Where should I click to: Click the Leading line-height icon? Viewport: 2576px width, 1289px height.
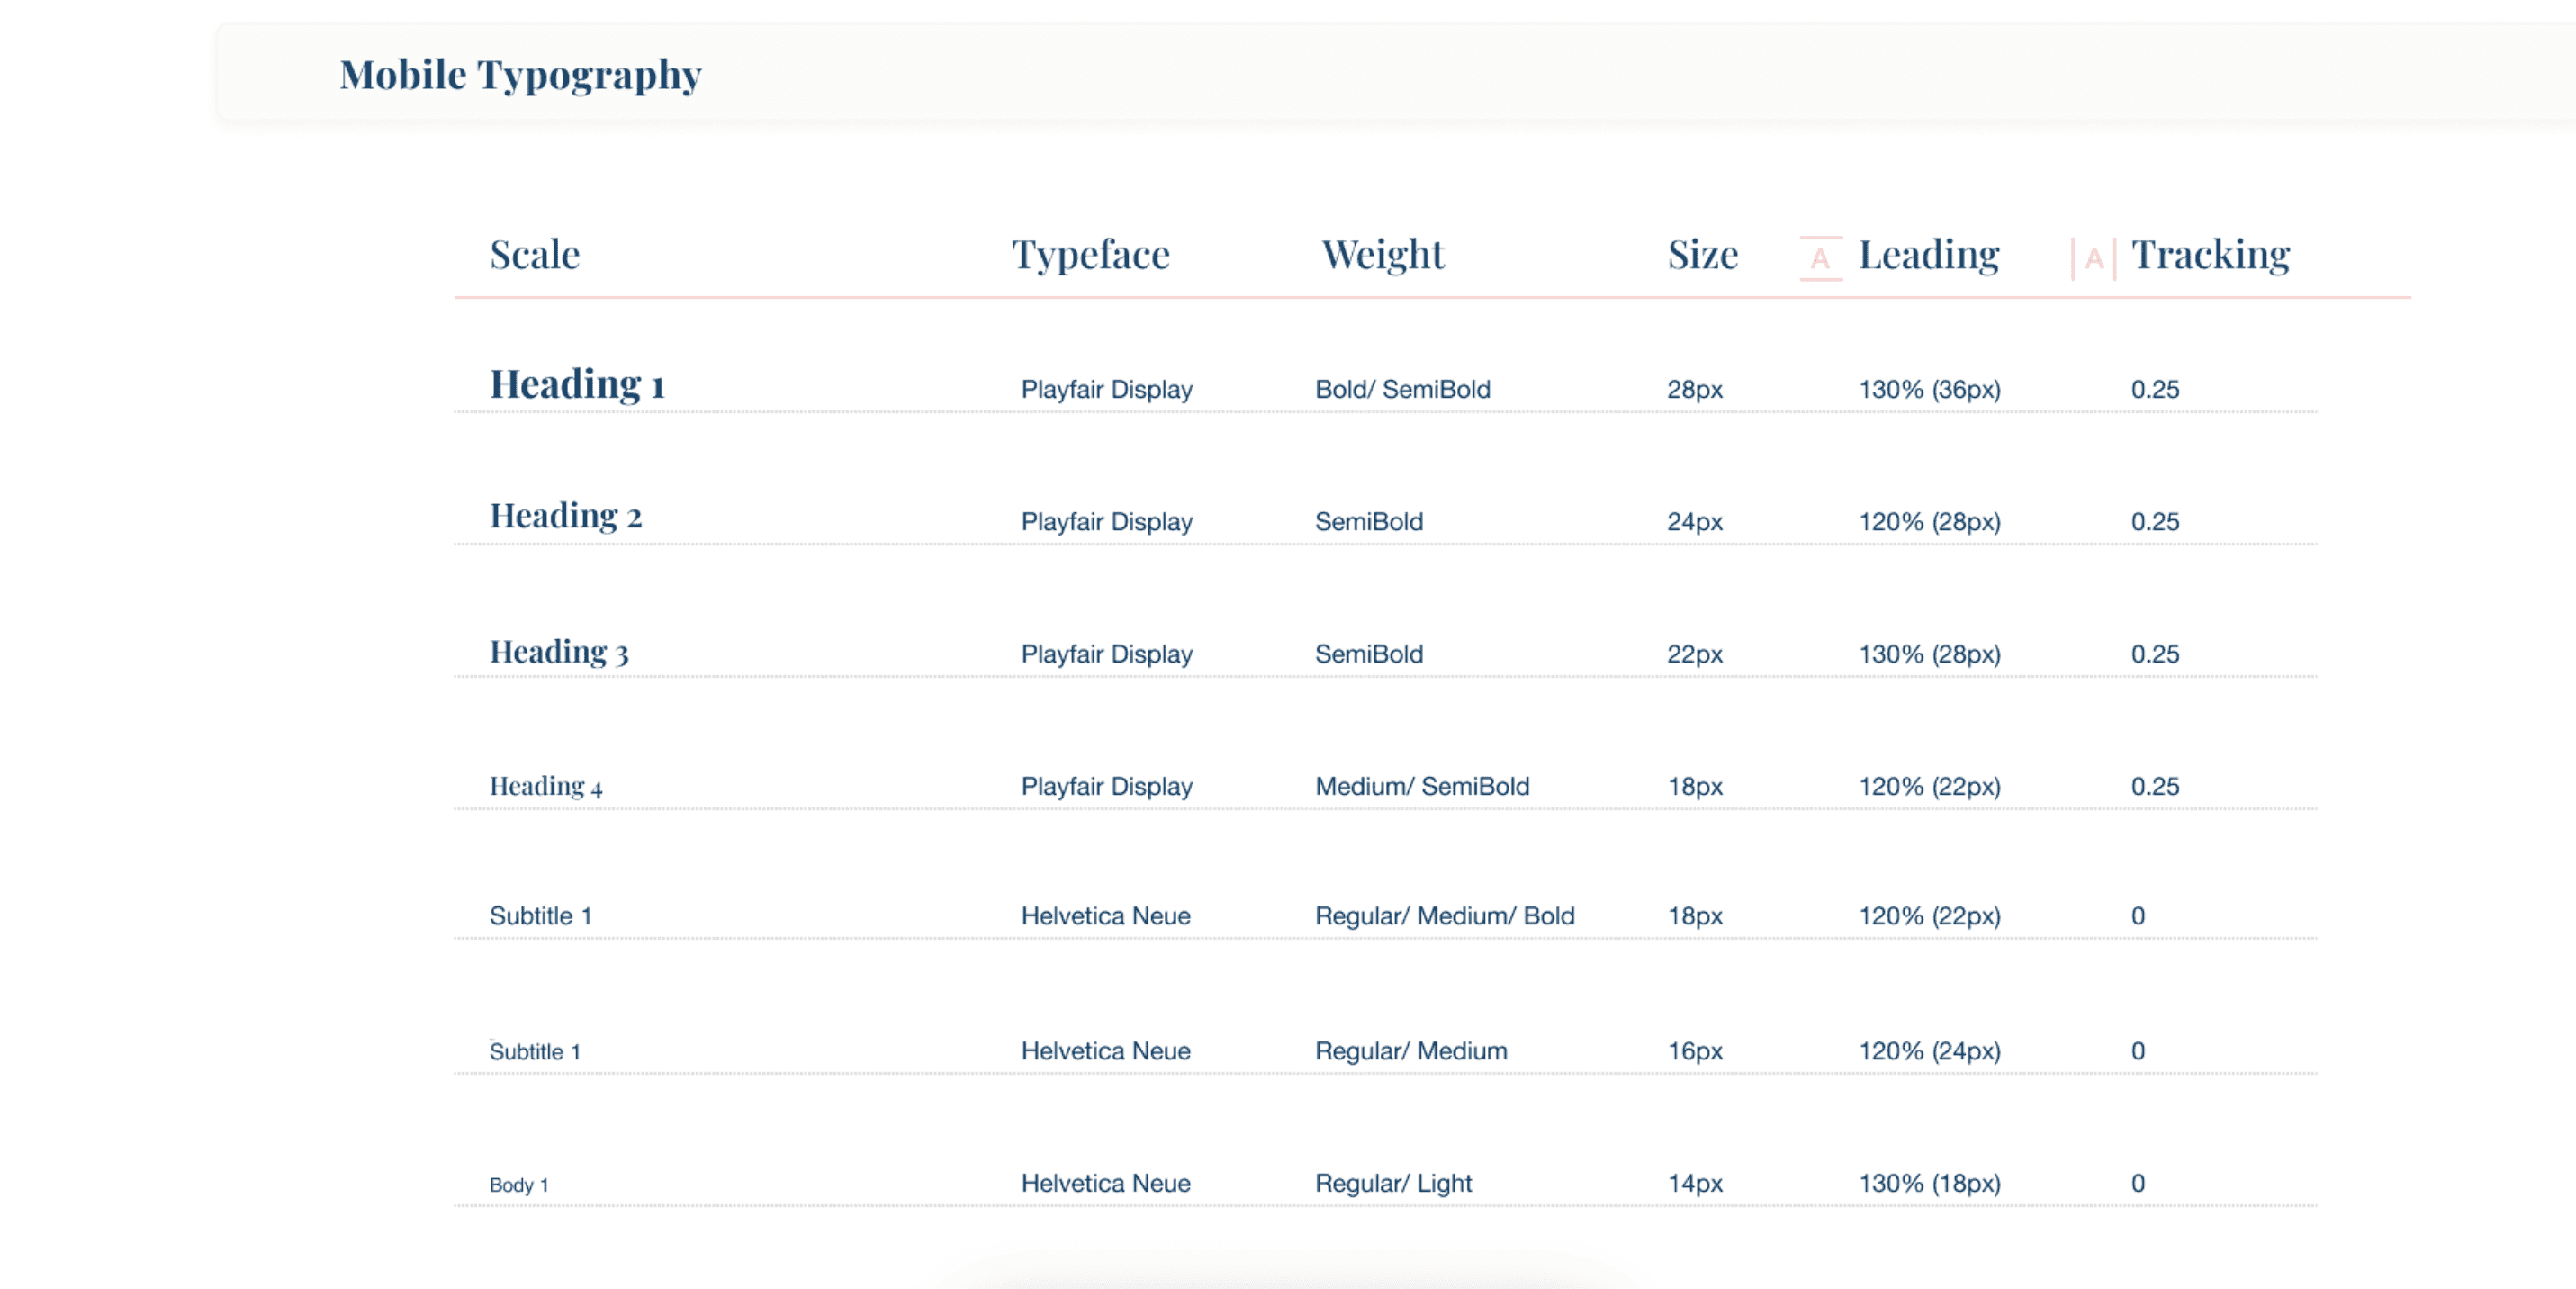1820,258
